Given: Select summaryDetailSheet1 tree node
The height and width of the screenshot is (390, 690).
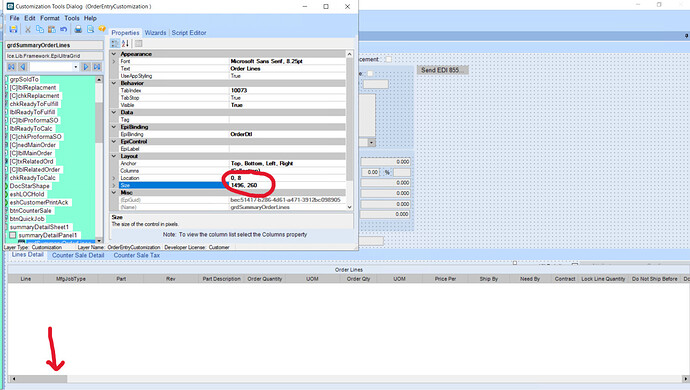Looking at the screenshot, I should (x=39, y=227).
